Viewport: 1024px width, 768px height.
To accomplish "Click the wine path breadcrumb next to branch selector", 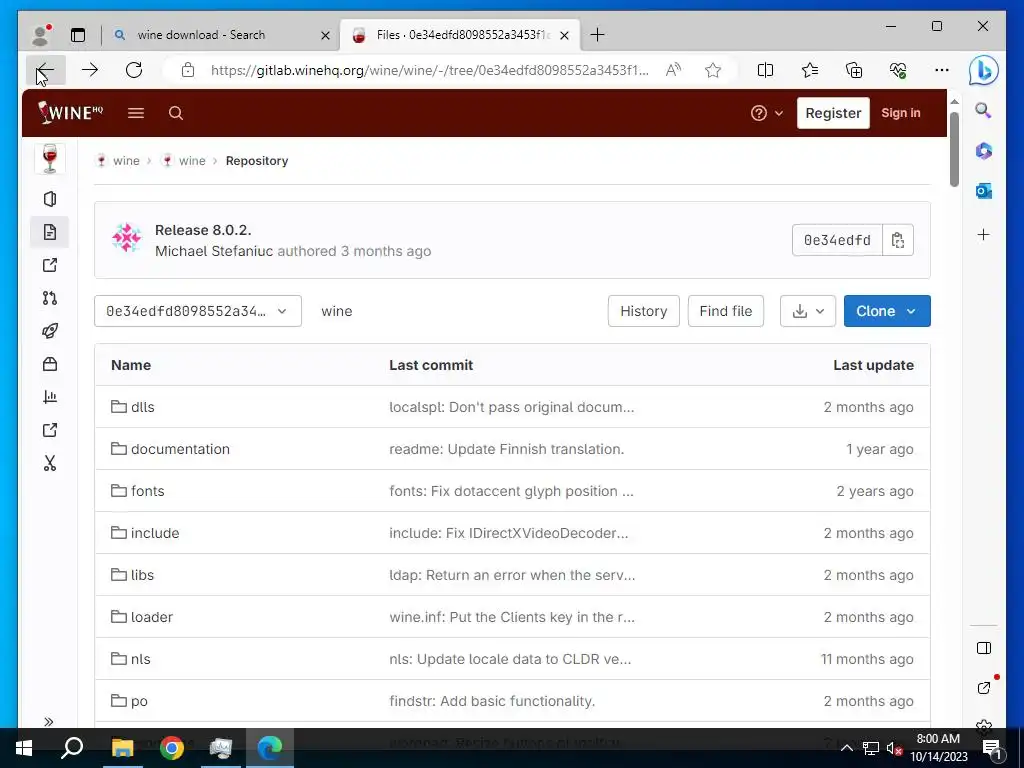I will 336,312.
